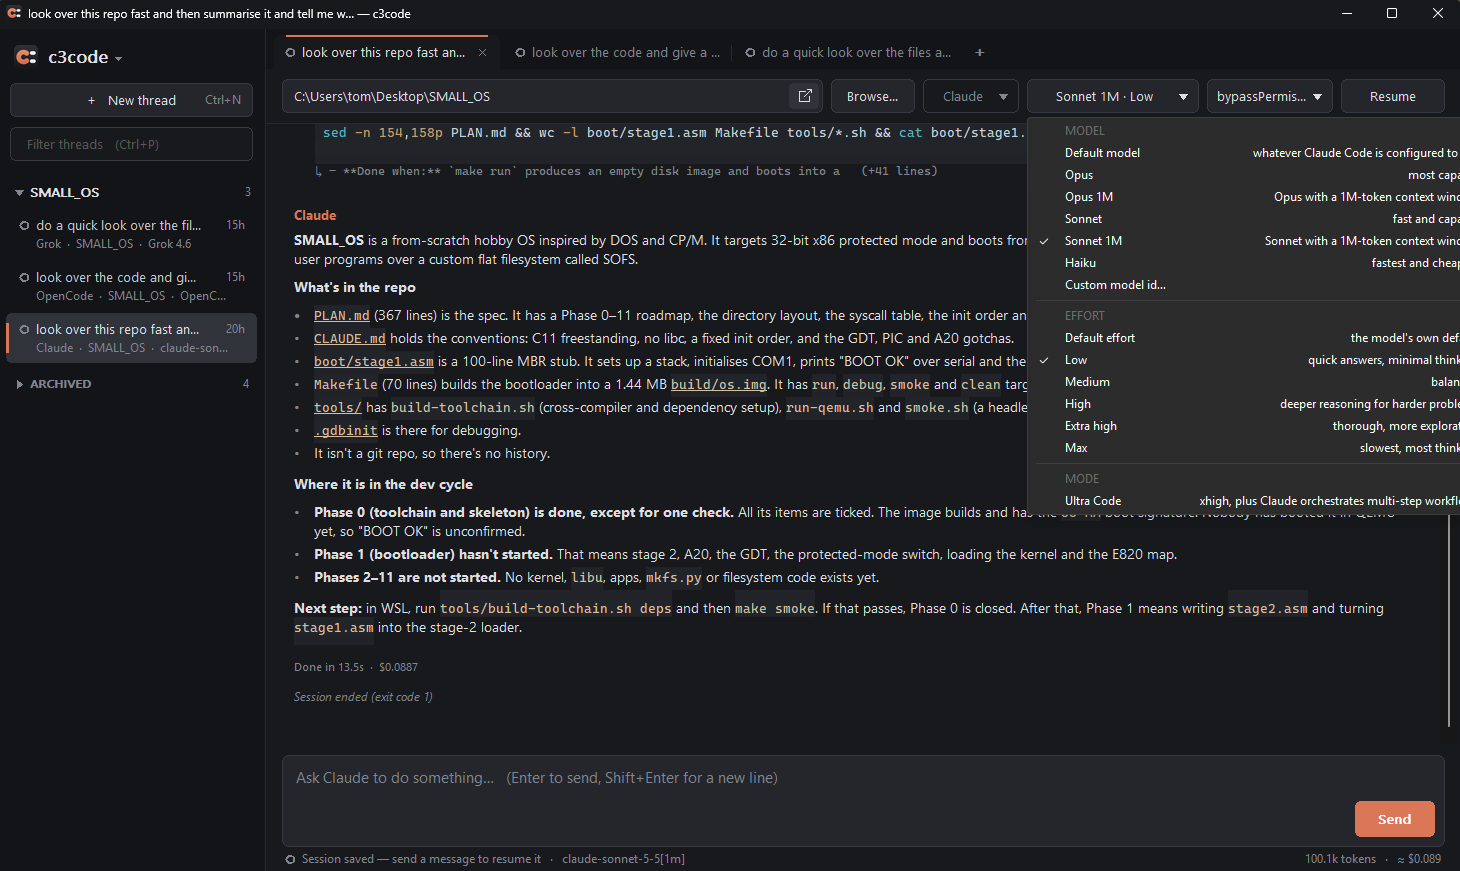Collapse the SMALL_OS thread group
The image size is (1460, 871).
pyautogui.click(x=19, y=192)
